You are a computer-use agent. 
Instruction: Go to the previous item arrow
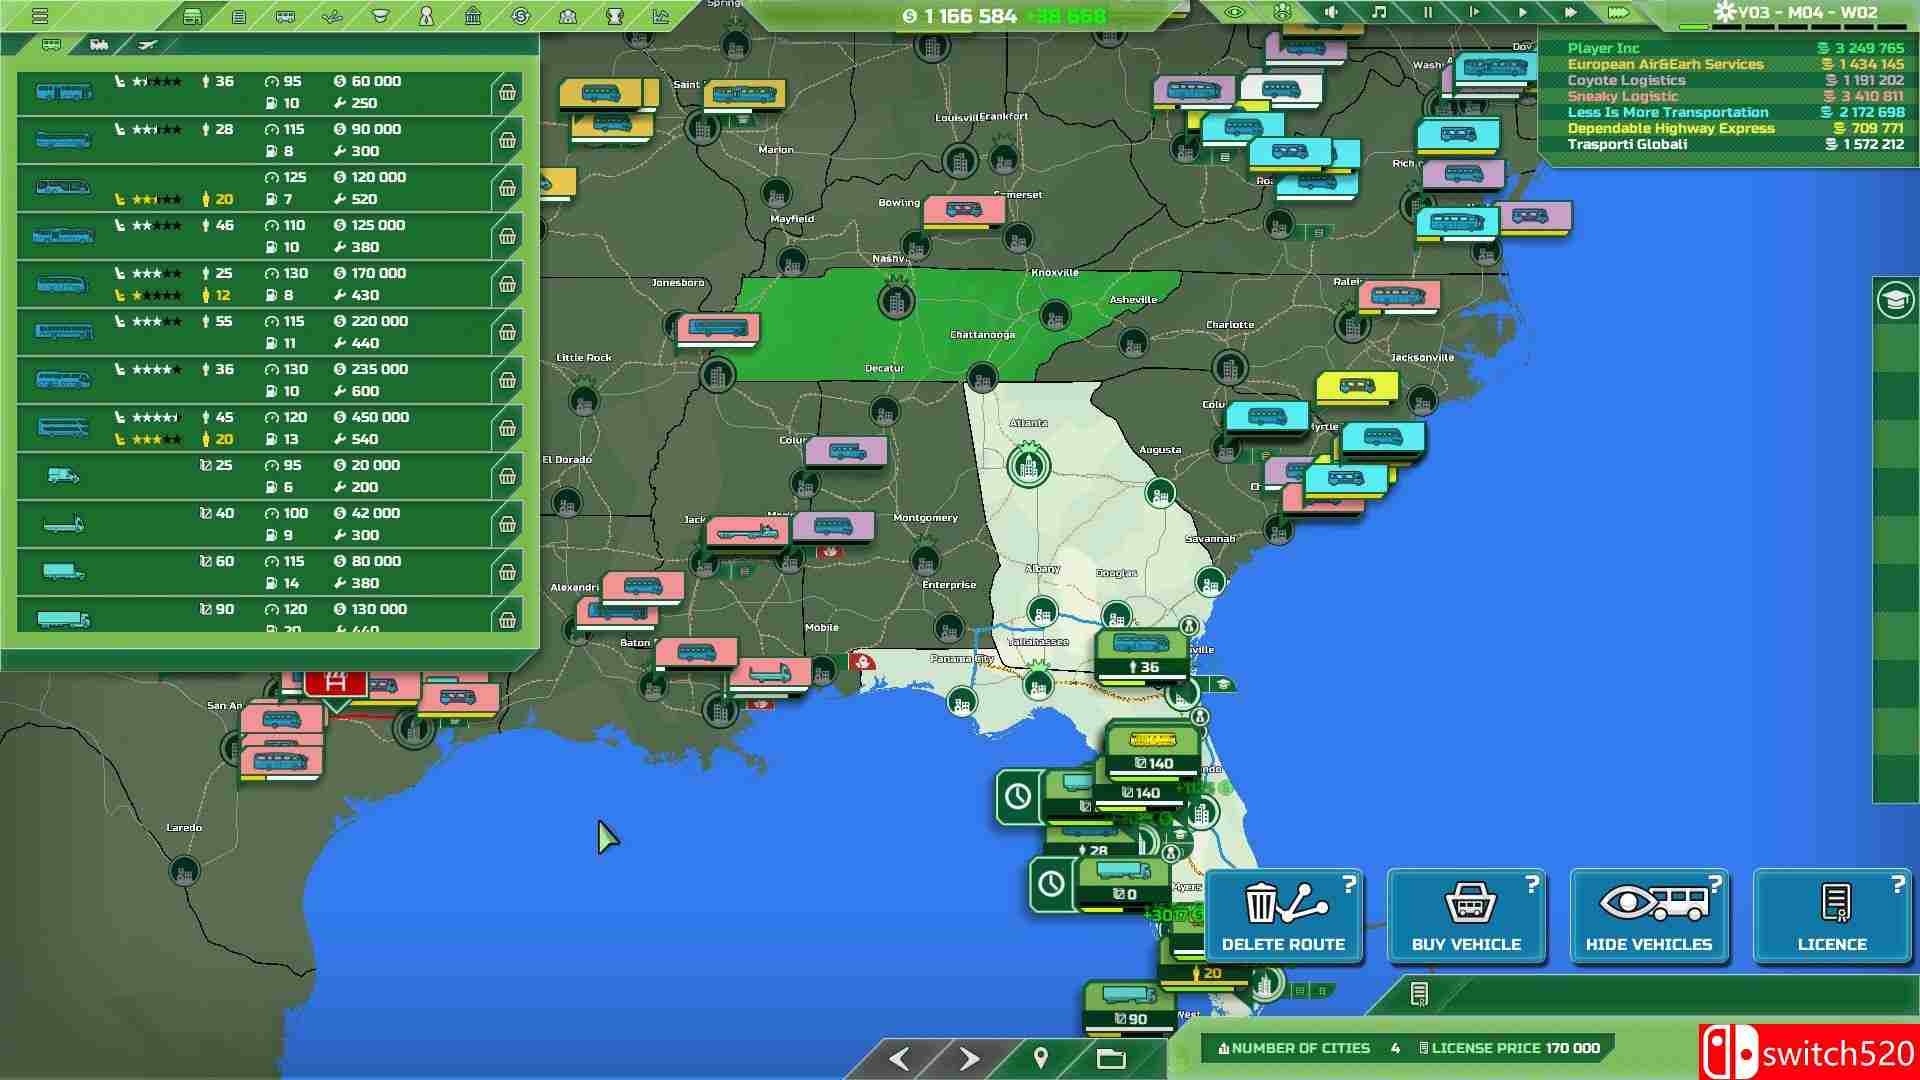click(x=899, y=1058)
